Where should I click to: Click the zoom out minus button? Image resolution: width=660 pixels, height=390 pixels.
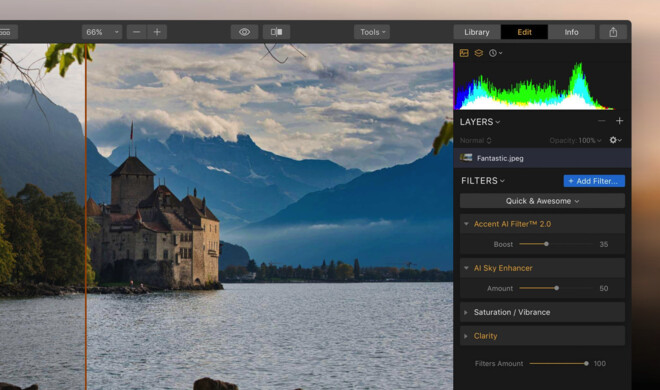[136, 32]
